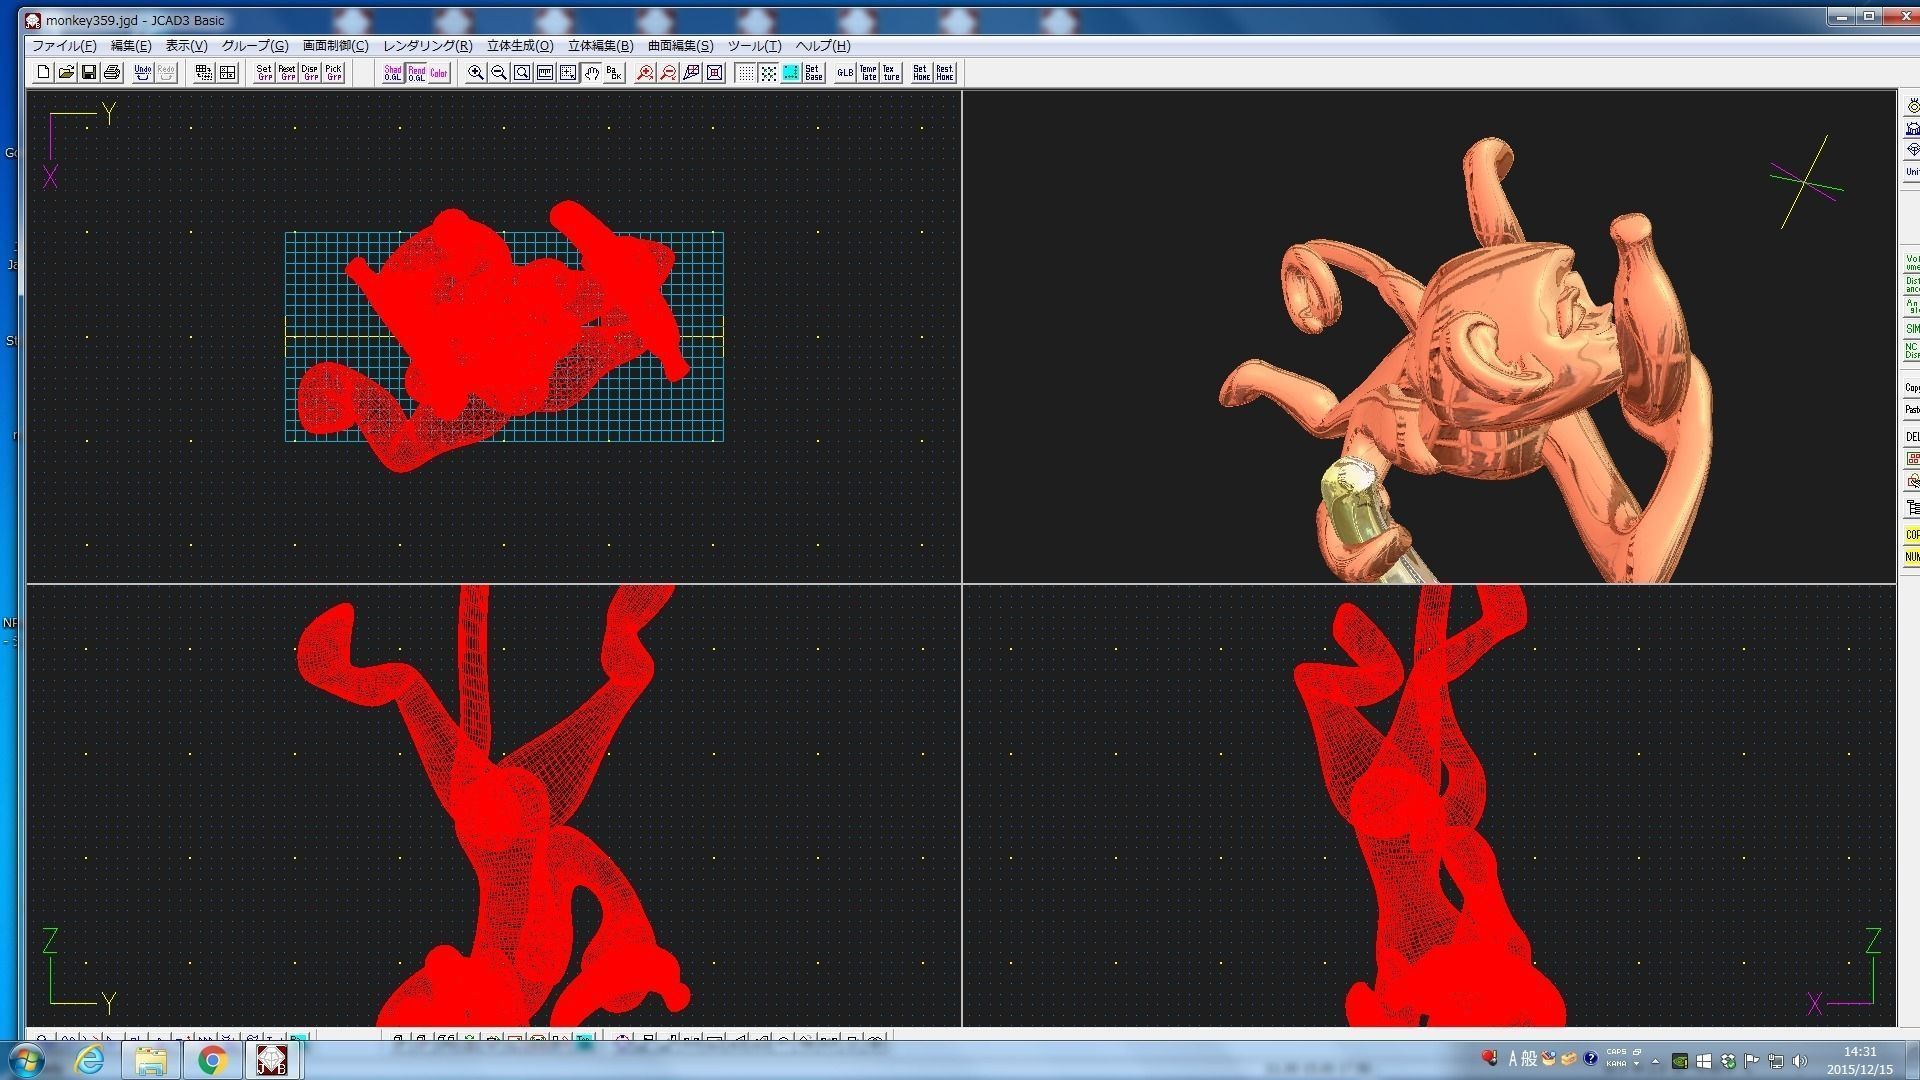Click the Template toolbar button
1920x1080 pixels.
pos(868,72)
